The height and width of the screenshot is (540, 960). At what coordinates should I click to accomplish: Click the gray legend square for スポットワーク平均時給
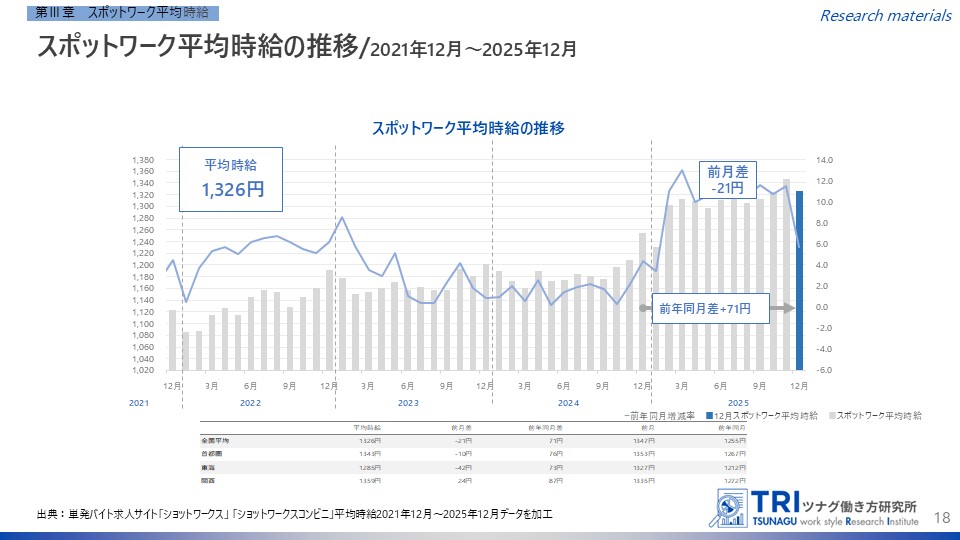[x=829, y=414]
